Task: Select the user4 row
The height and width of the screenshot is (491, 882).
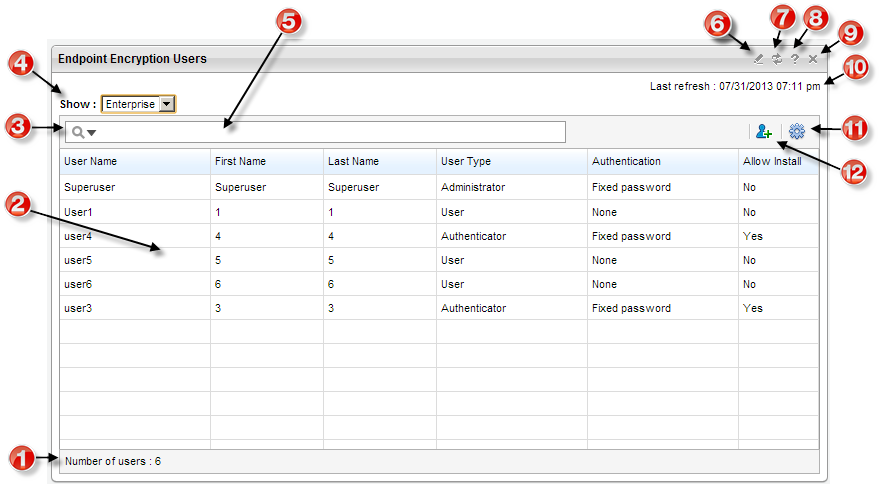Action: point(78,236)
